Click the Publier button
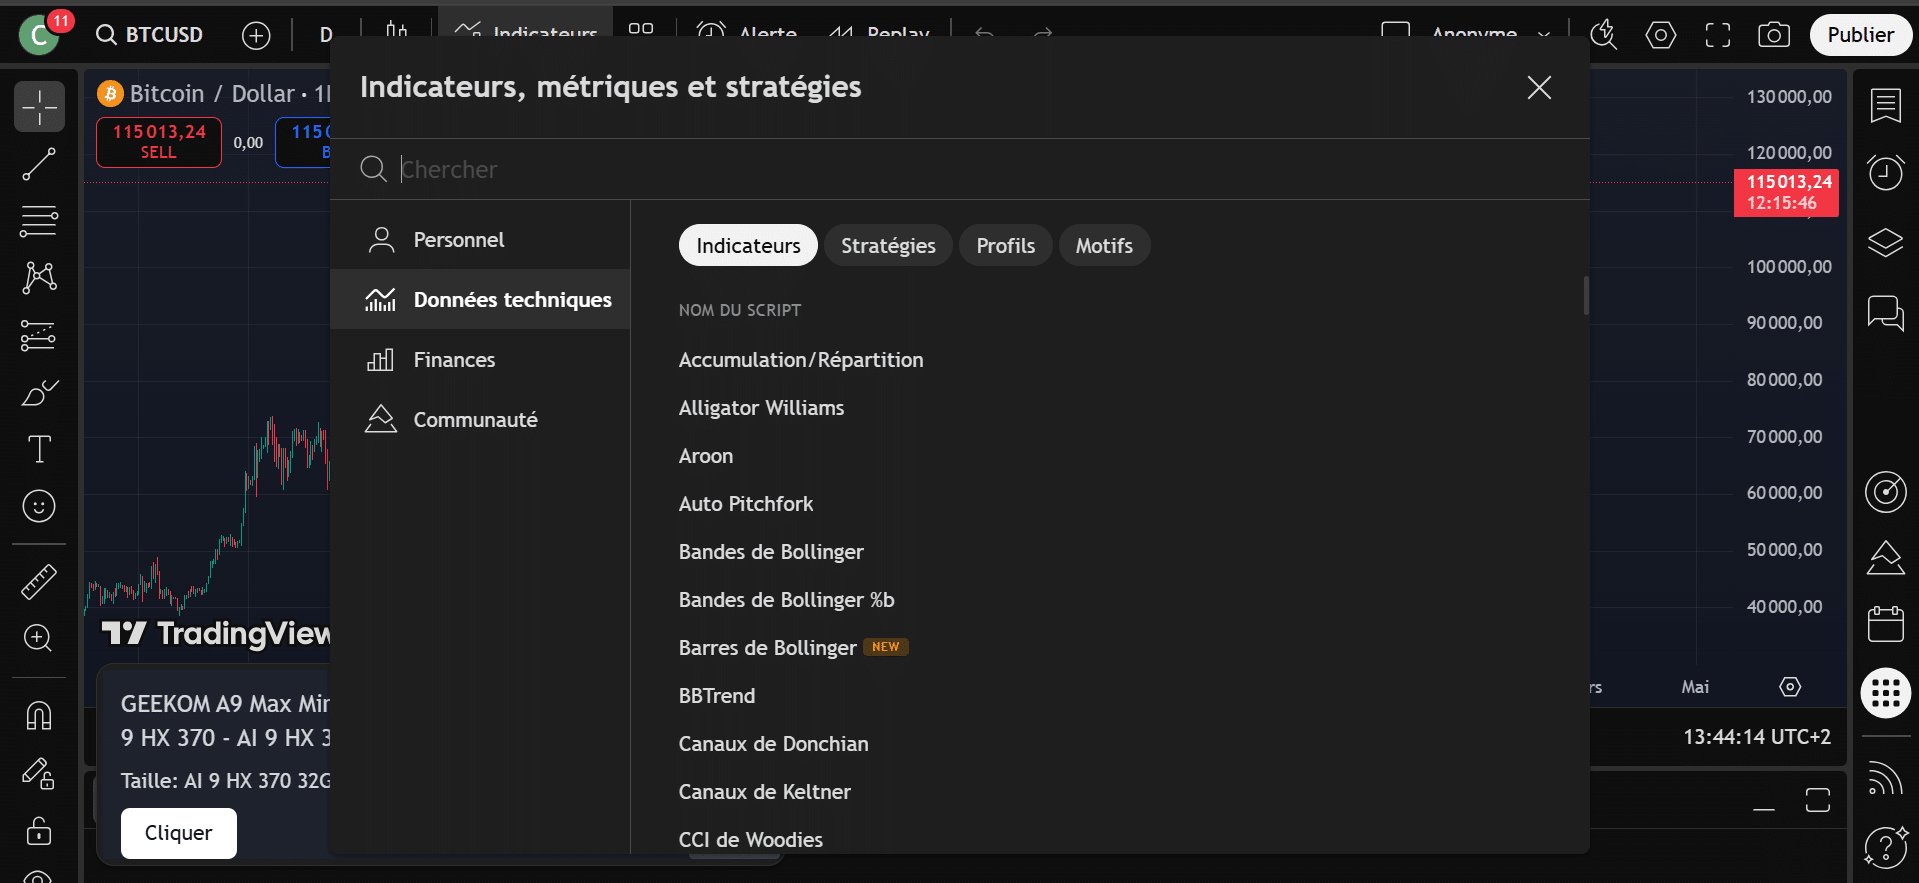Viewport: 1919px width, 883px height. (1860, 35)
